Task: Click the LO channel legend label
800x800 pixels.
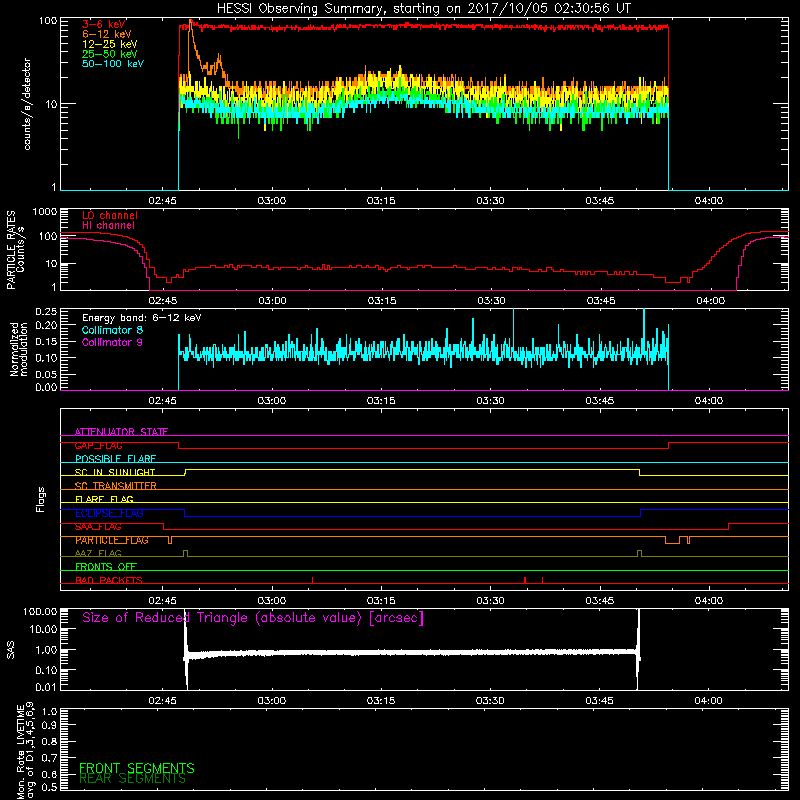Action: click(109, 215)
